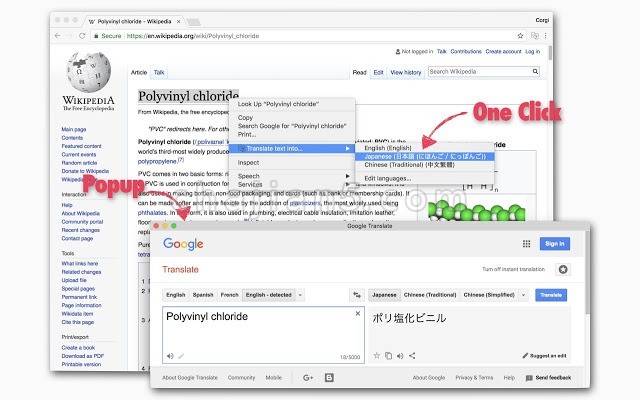Select Spanish source language button
Screen dimensions: 640x400
[203, 295]
